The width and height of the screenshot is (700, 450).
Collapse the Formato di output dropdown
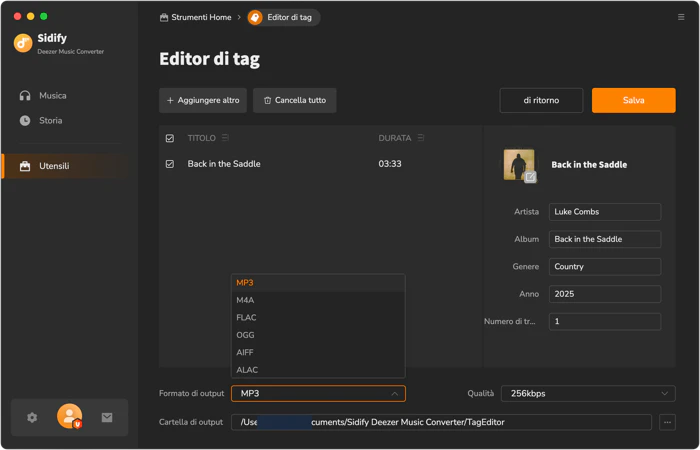318,394
